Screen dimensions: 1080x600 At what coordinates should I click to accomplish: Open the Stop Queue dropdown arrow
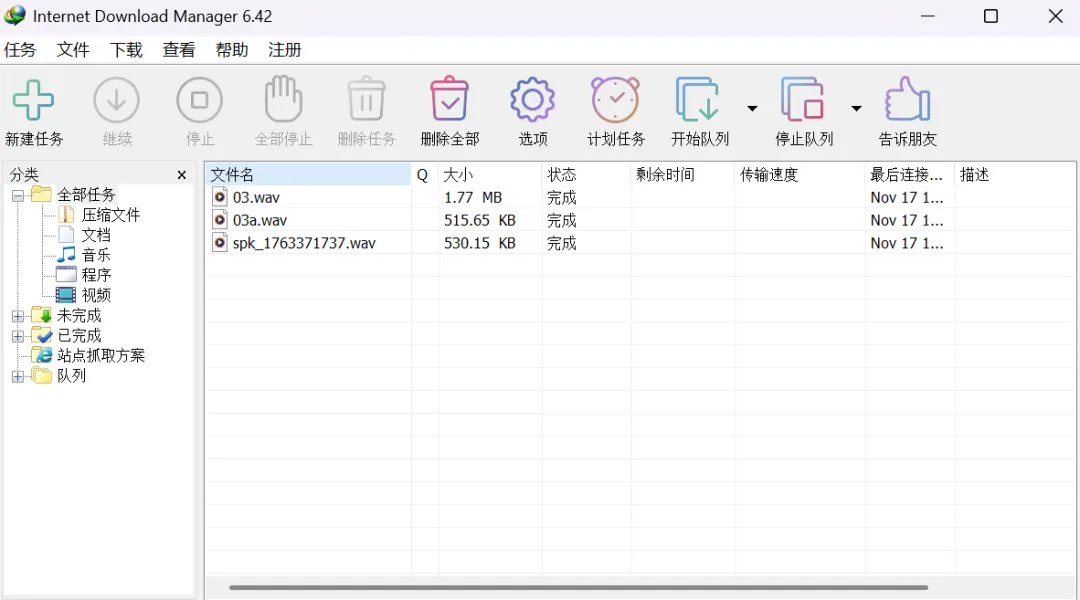coord(856,108)
